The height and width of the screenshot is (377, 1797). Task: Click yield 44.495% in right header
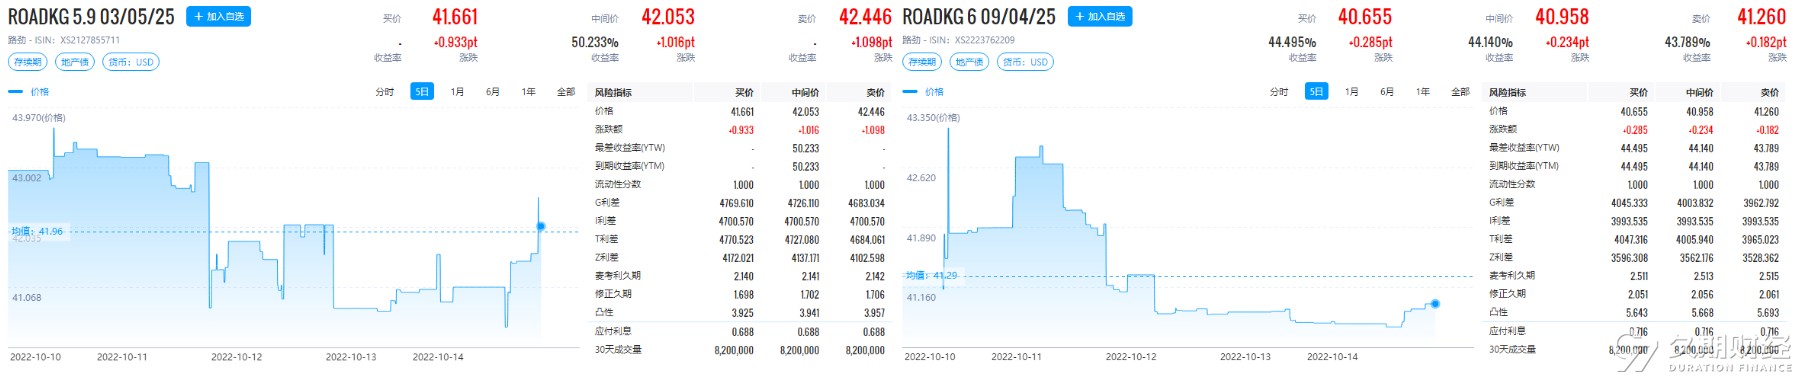(1292, 42)
